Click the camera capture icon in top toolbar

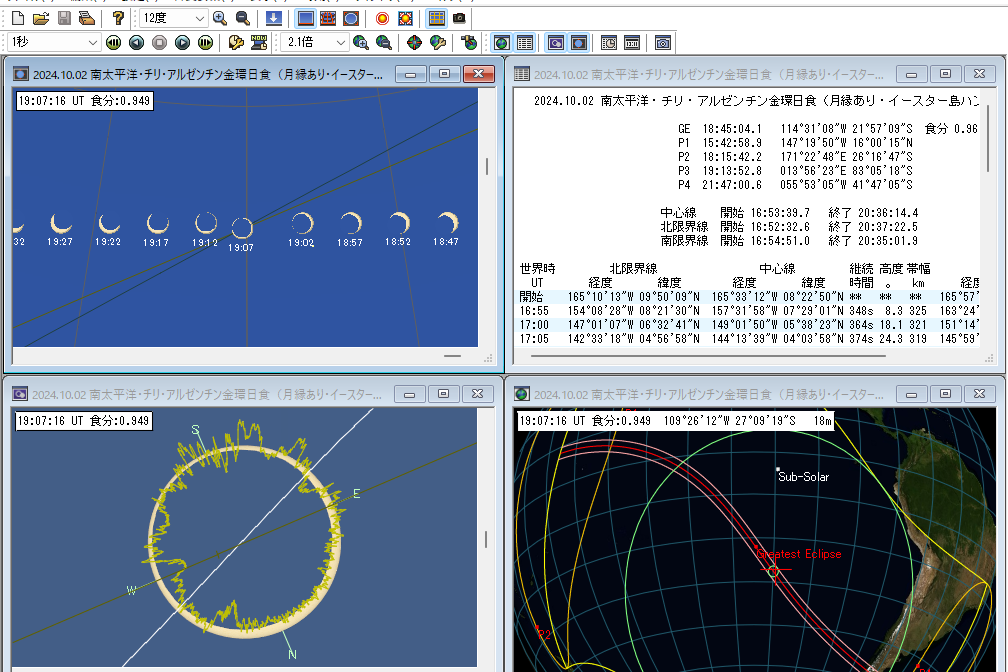[459, 19]
